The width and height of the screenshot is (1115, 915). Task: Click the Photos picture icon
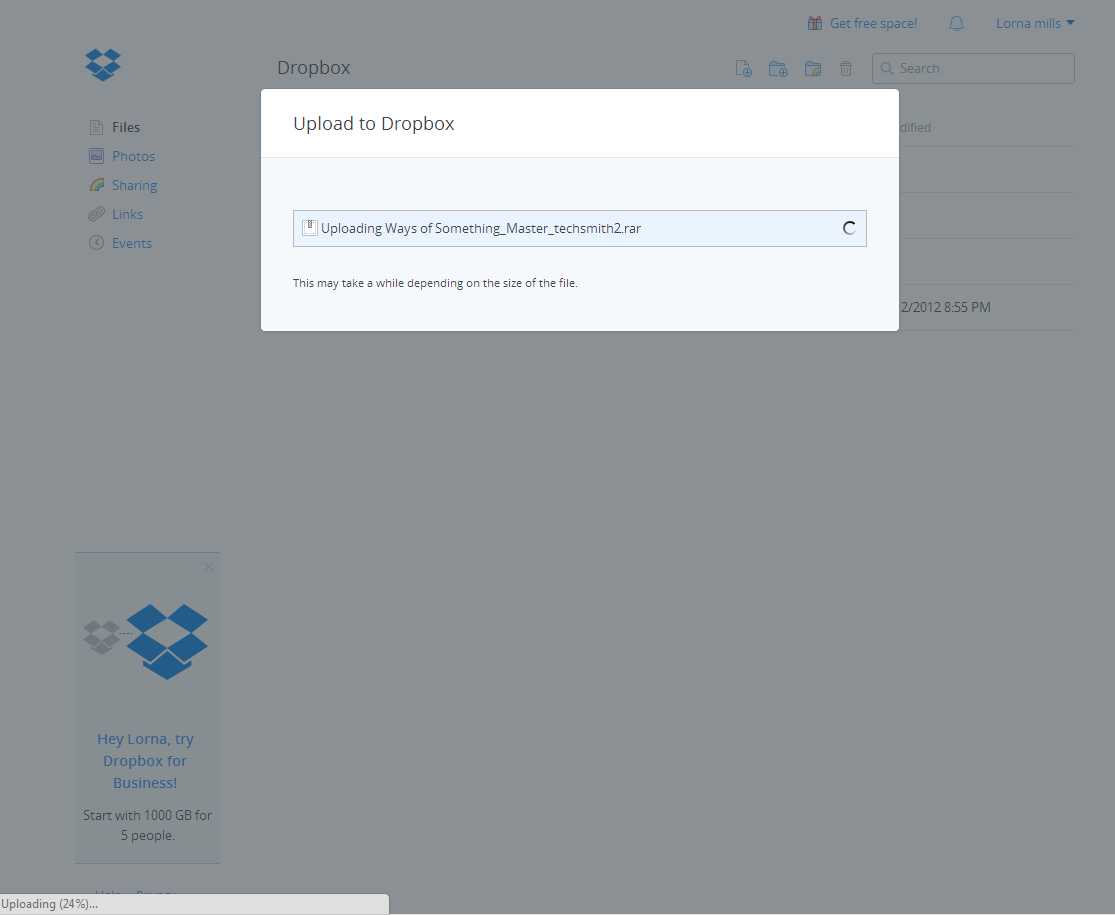[96, 156]
